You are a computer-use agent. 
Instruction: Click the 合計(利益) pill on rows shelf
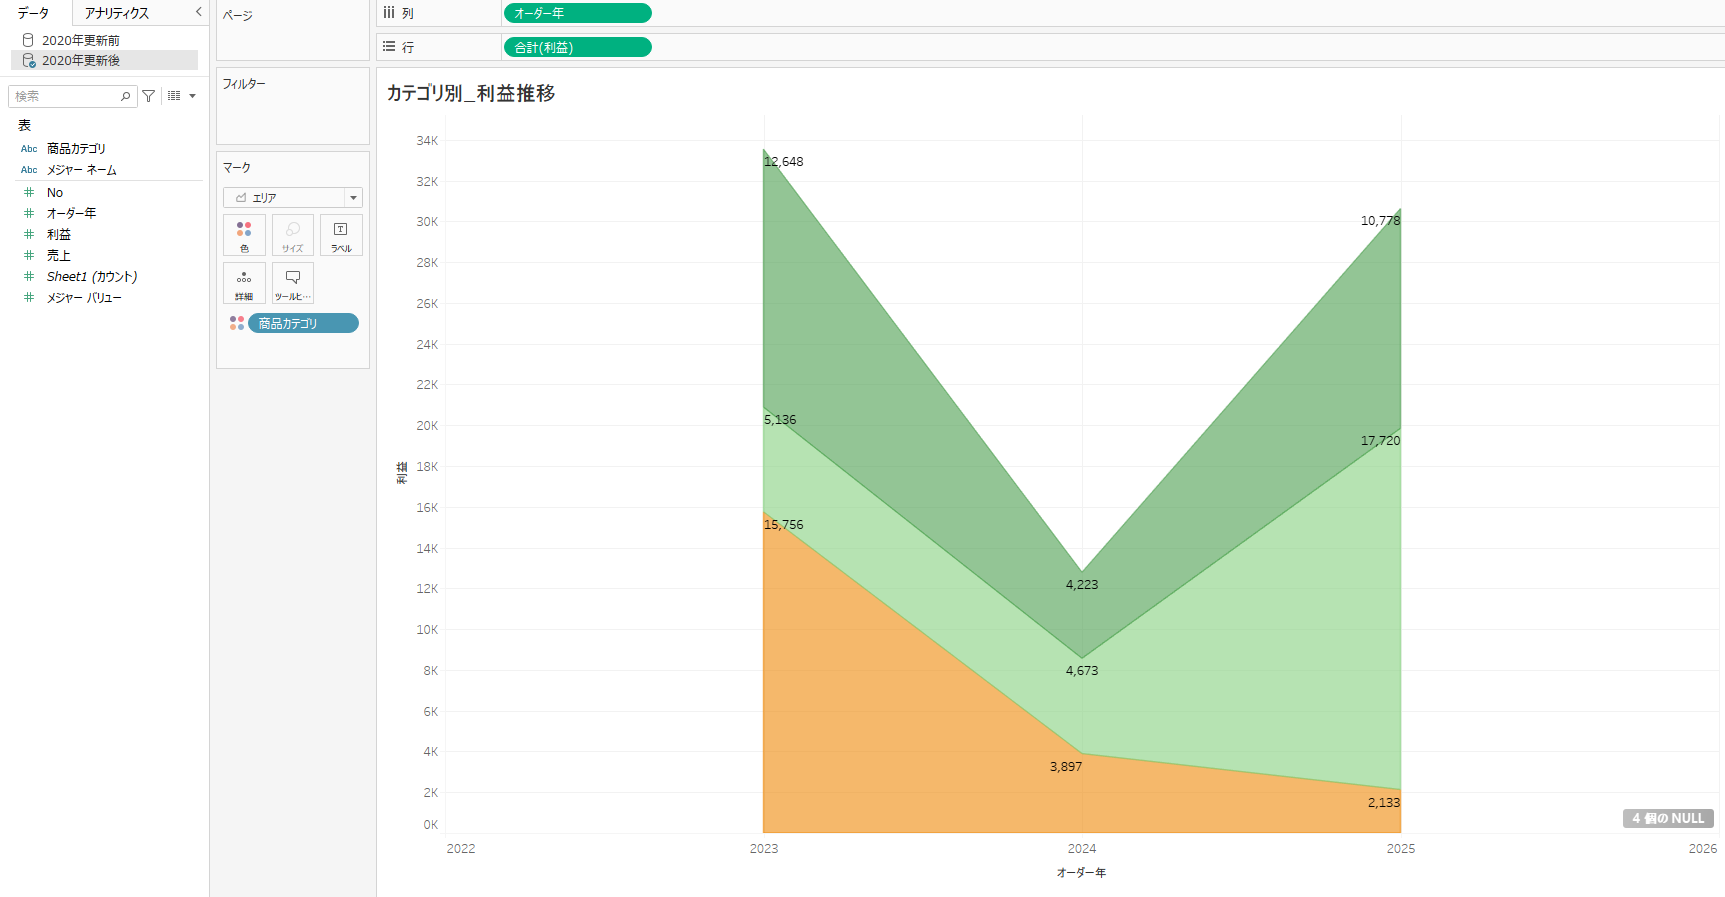[577, 47]
